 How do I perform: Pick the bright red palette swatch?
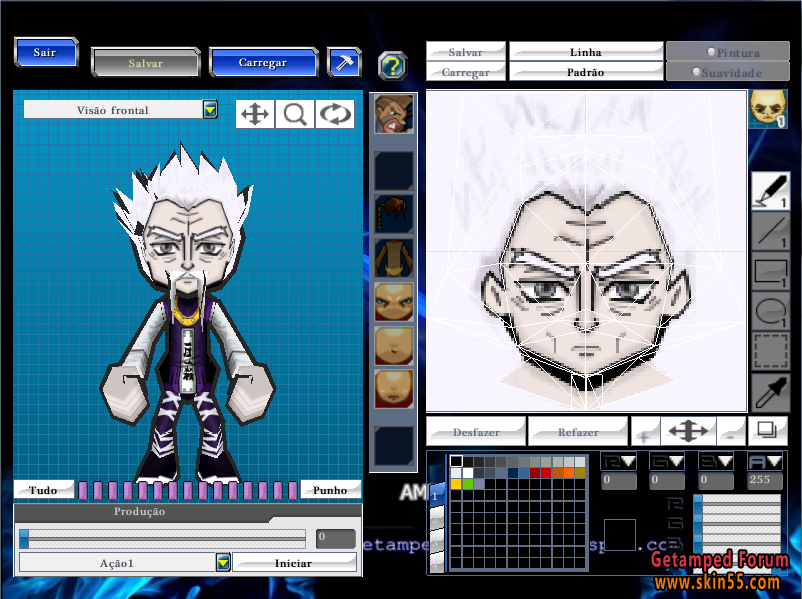tap(546, 473)
